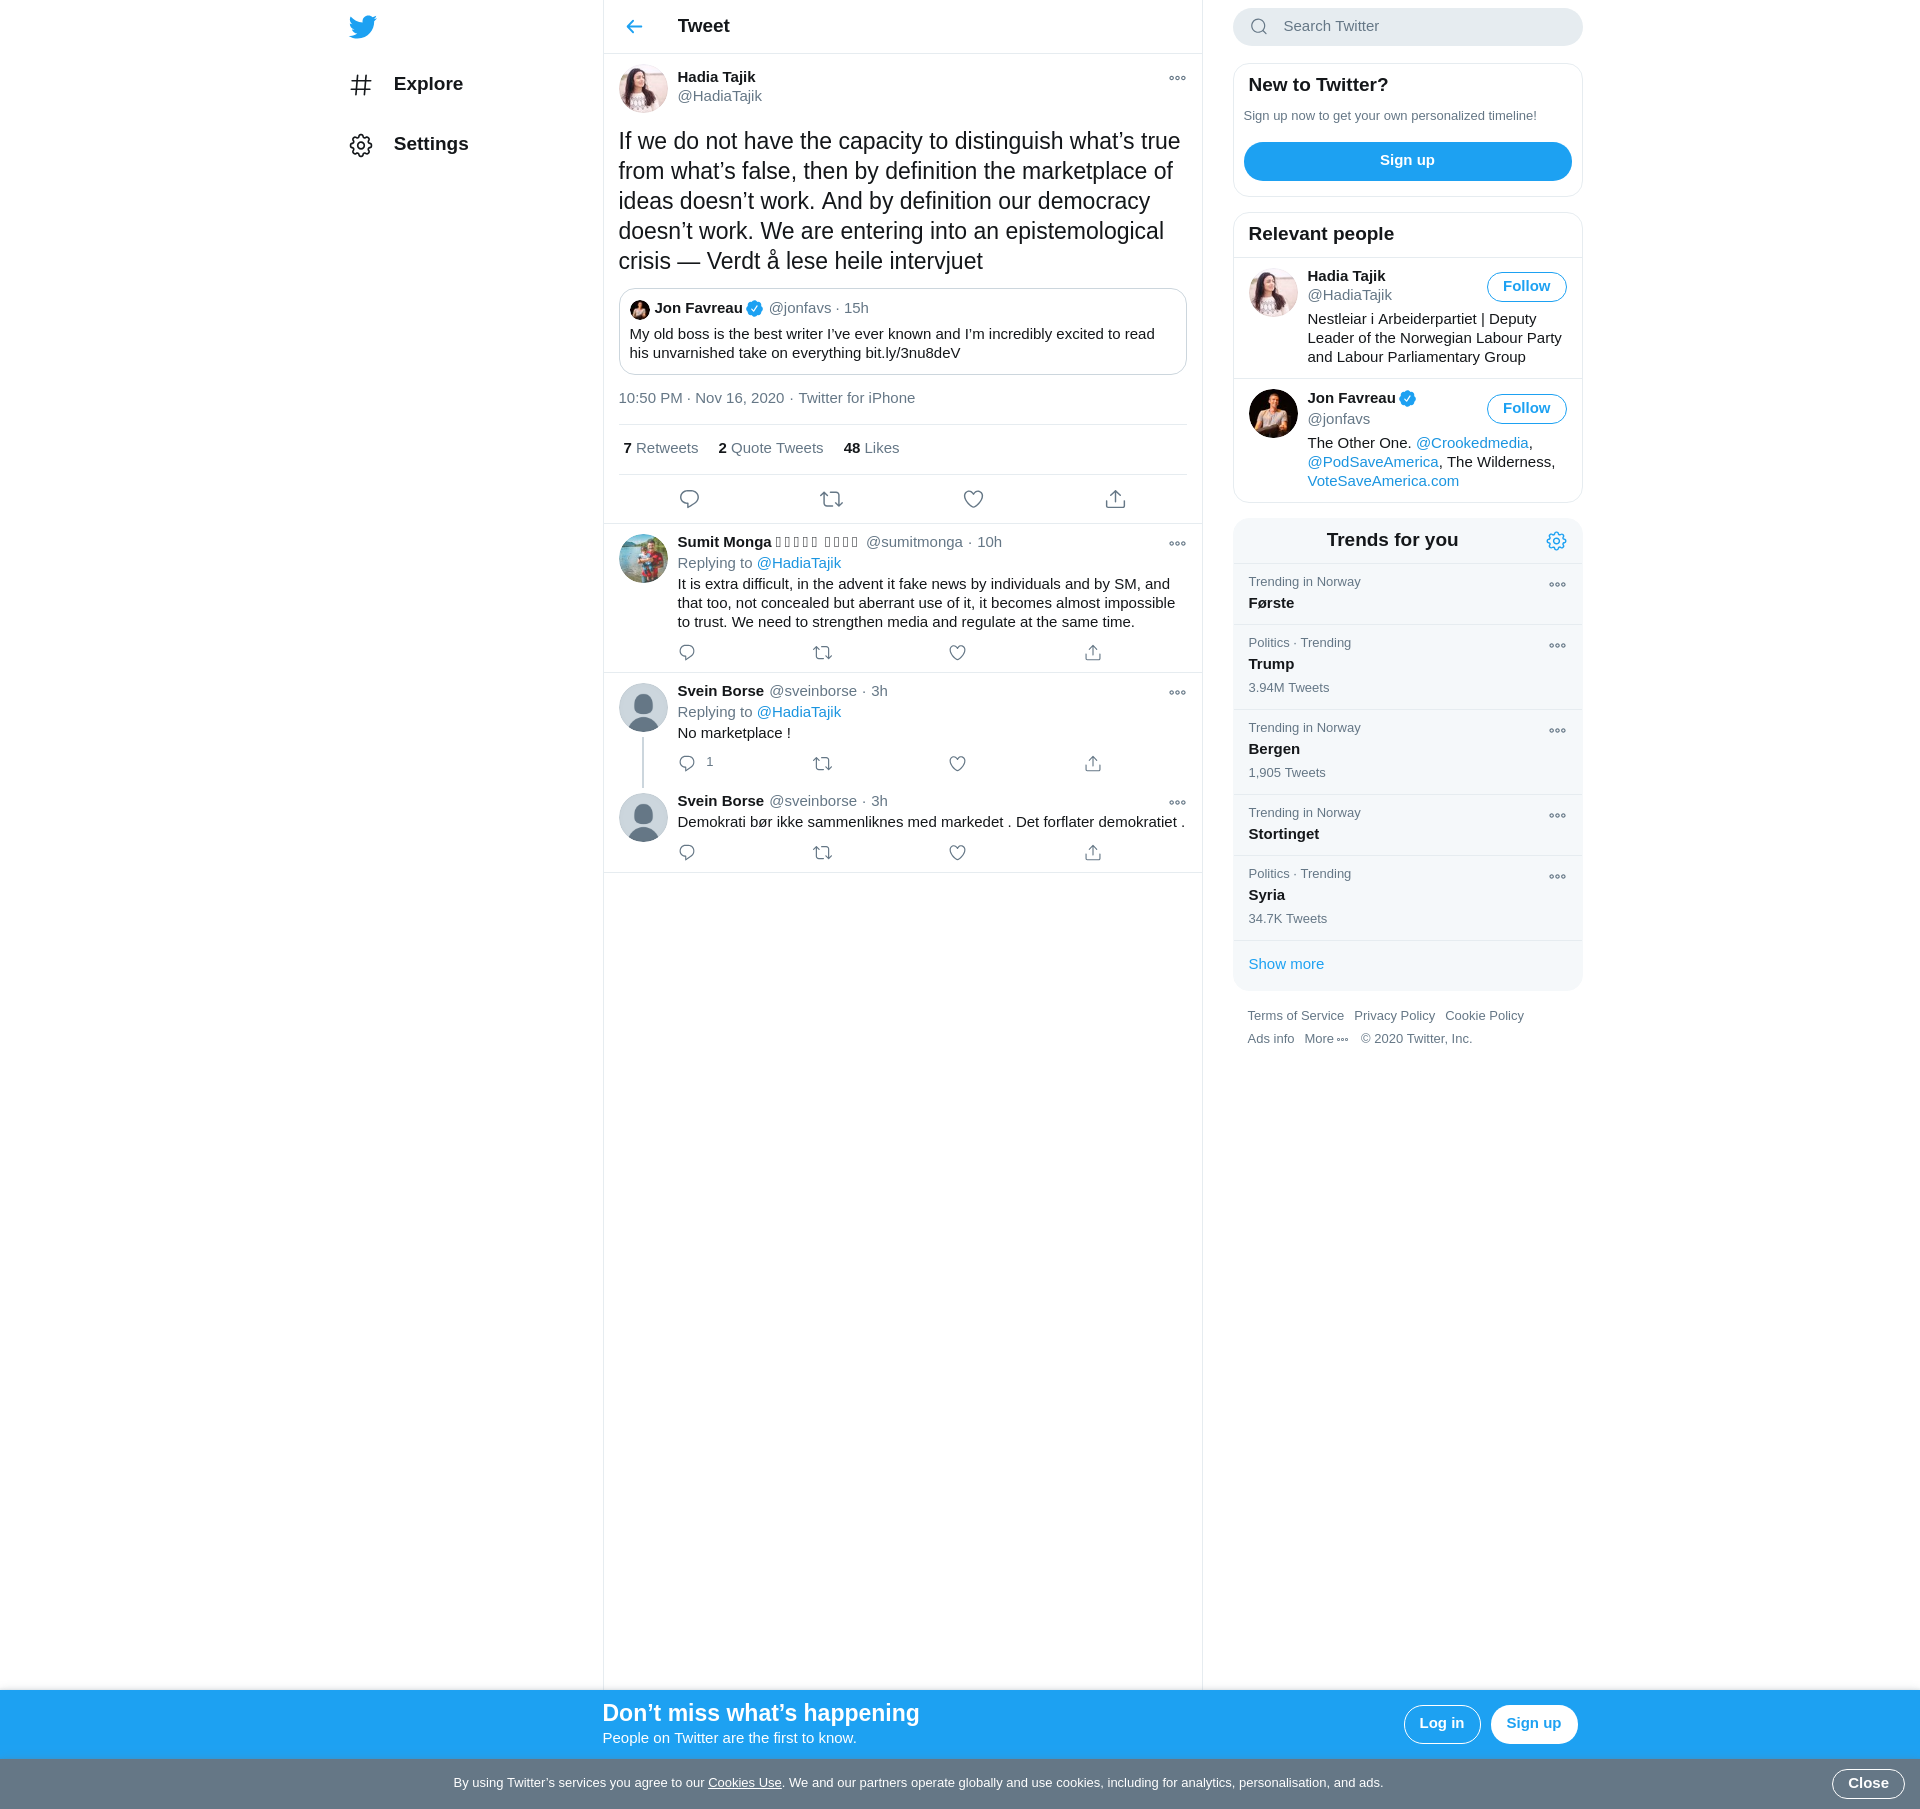This screenshot has height=1809, width=1920.
Task: Like Svein Borse's 'No marketplace' tweet
Action: point(957,764)
